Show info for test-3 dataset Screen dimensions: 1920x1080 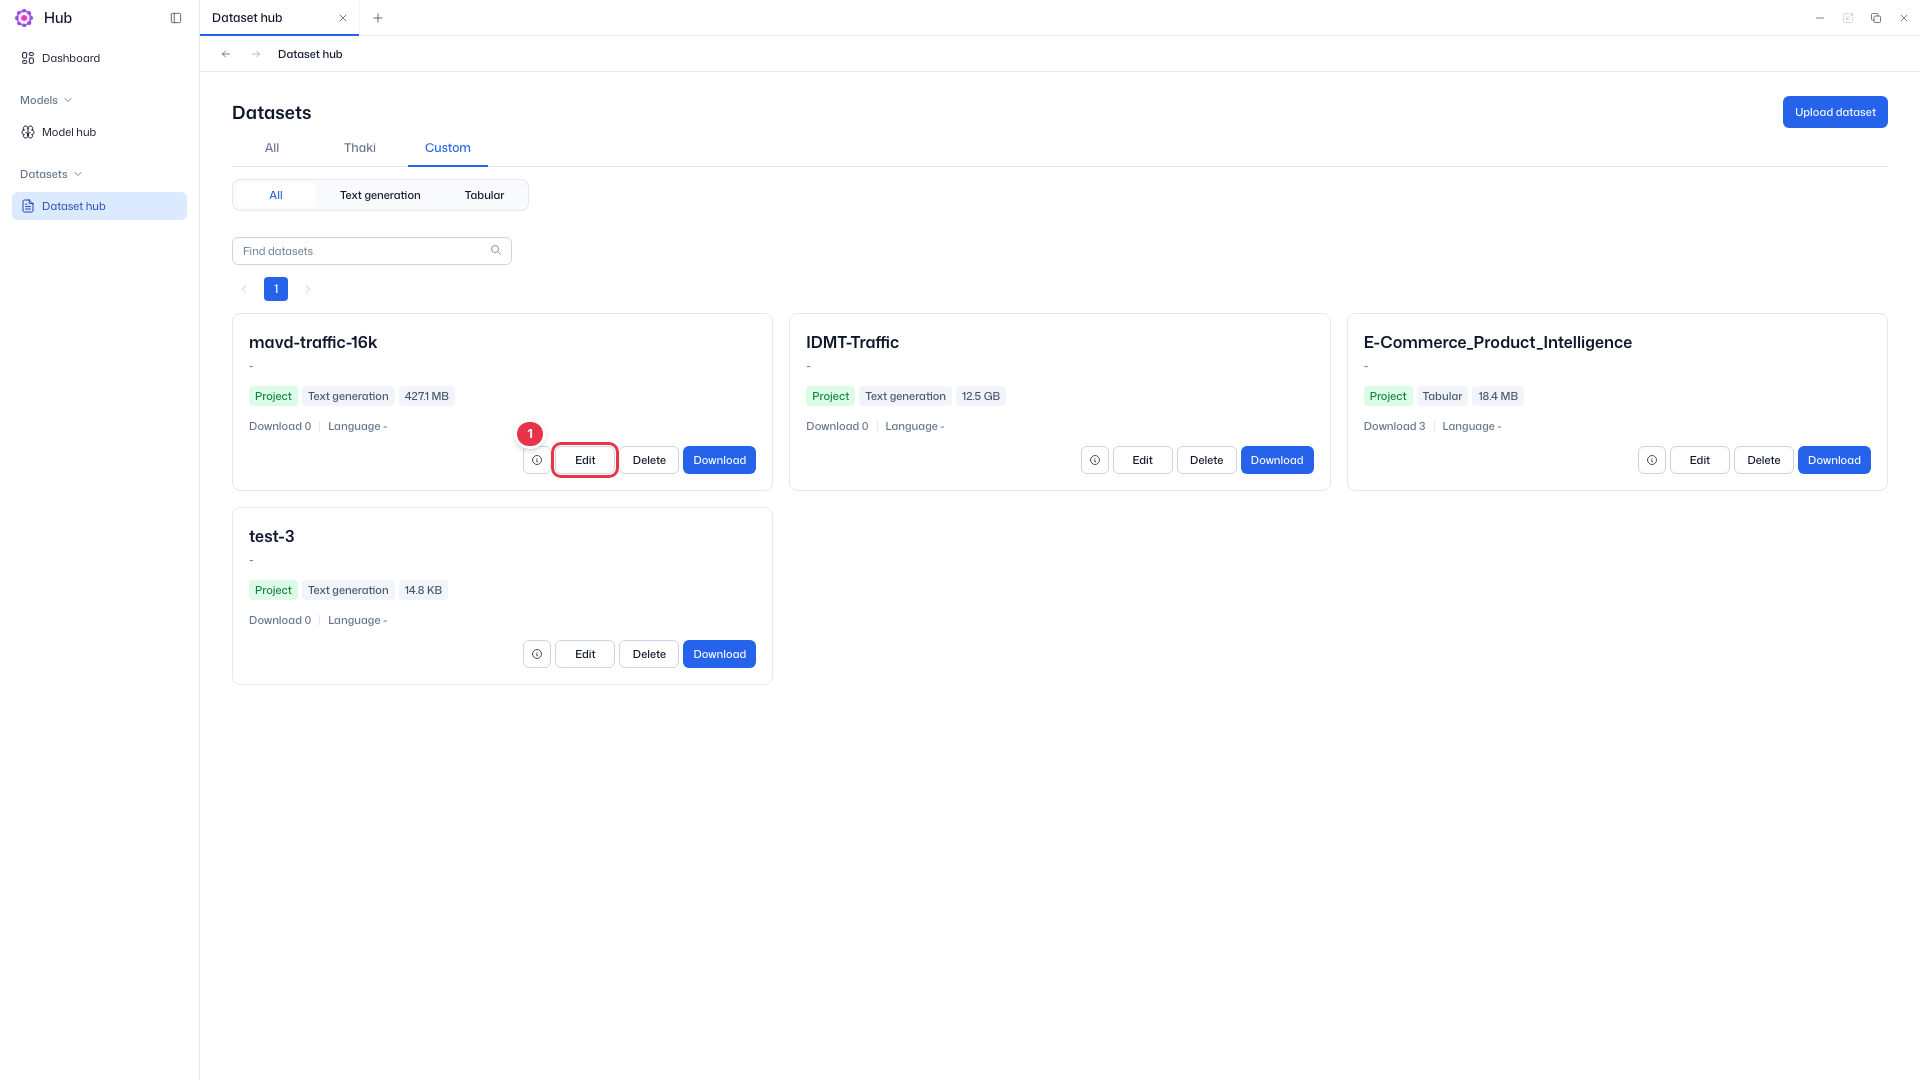[x=537, y=654]
